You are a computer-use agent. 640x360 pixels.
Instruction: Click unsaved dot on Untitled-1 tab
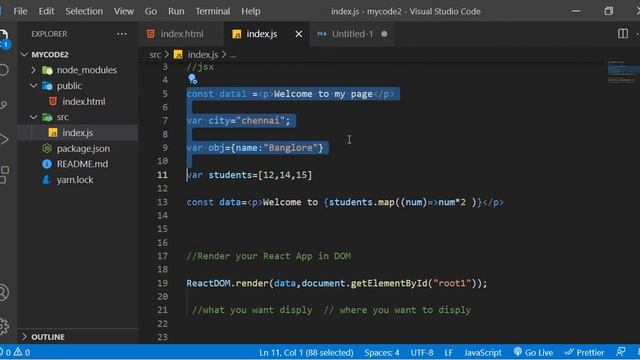(384, 34)
